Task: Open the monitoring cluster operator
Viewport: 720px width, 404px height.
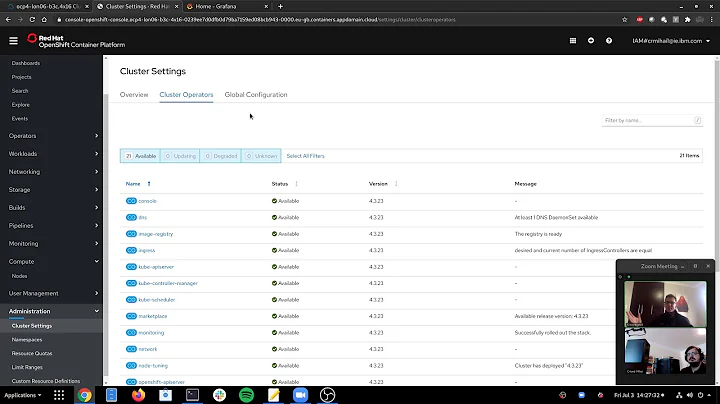Action: tap(151, 333)
